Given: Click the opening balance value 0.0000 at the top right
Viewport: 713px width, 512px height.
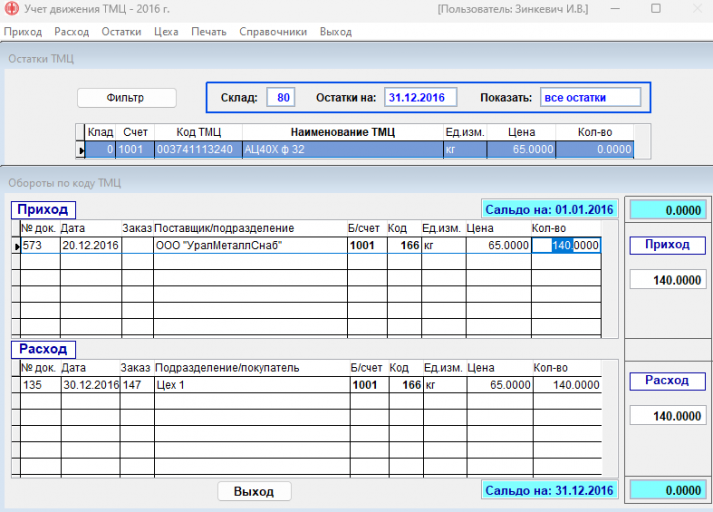Looking at the screenshot, I should [x=668, y=211].
